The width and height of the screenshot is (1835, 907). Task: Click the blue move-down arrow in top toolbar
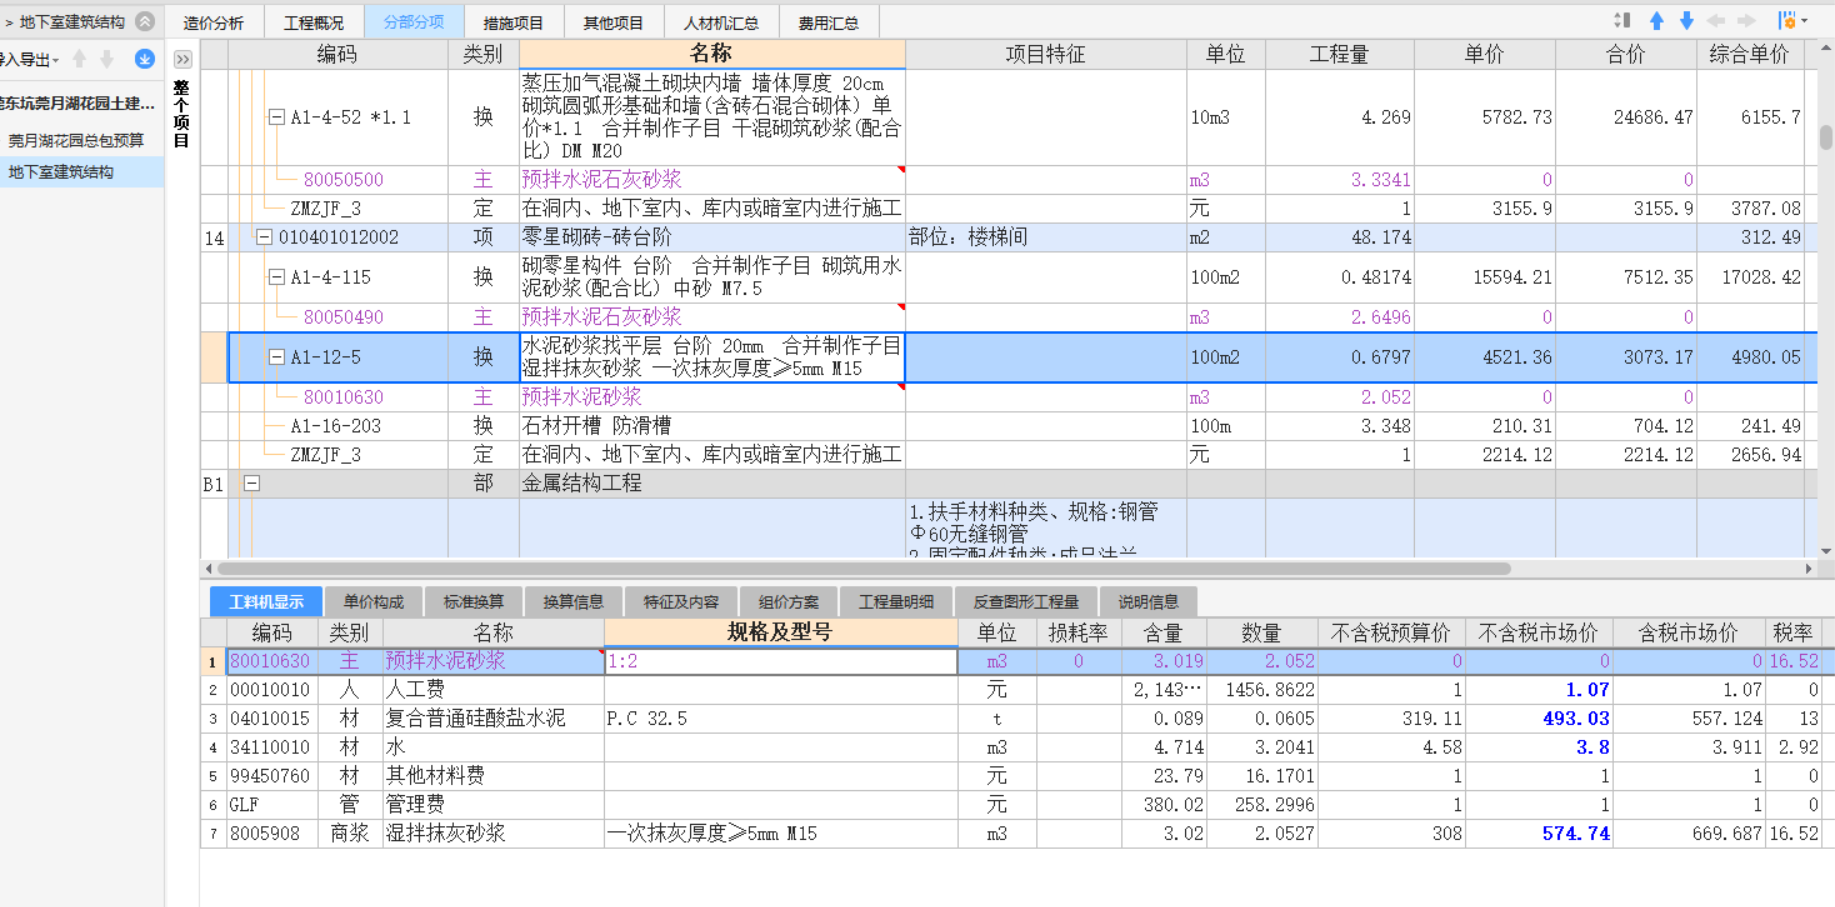[x=1687, y=21]
